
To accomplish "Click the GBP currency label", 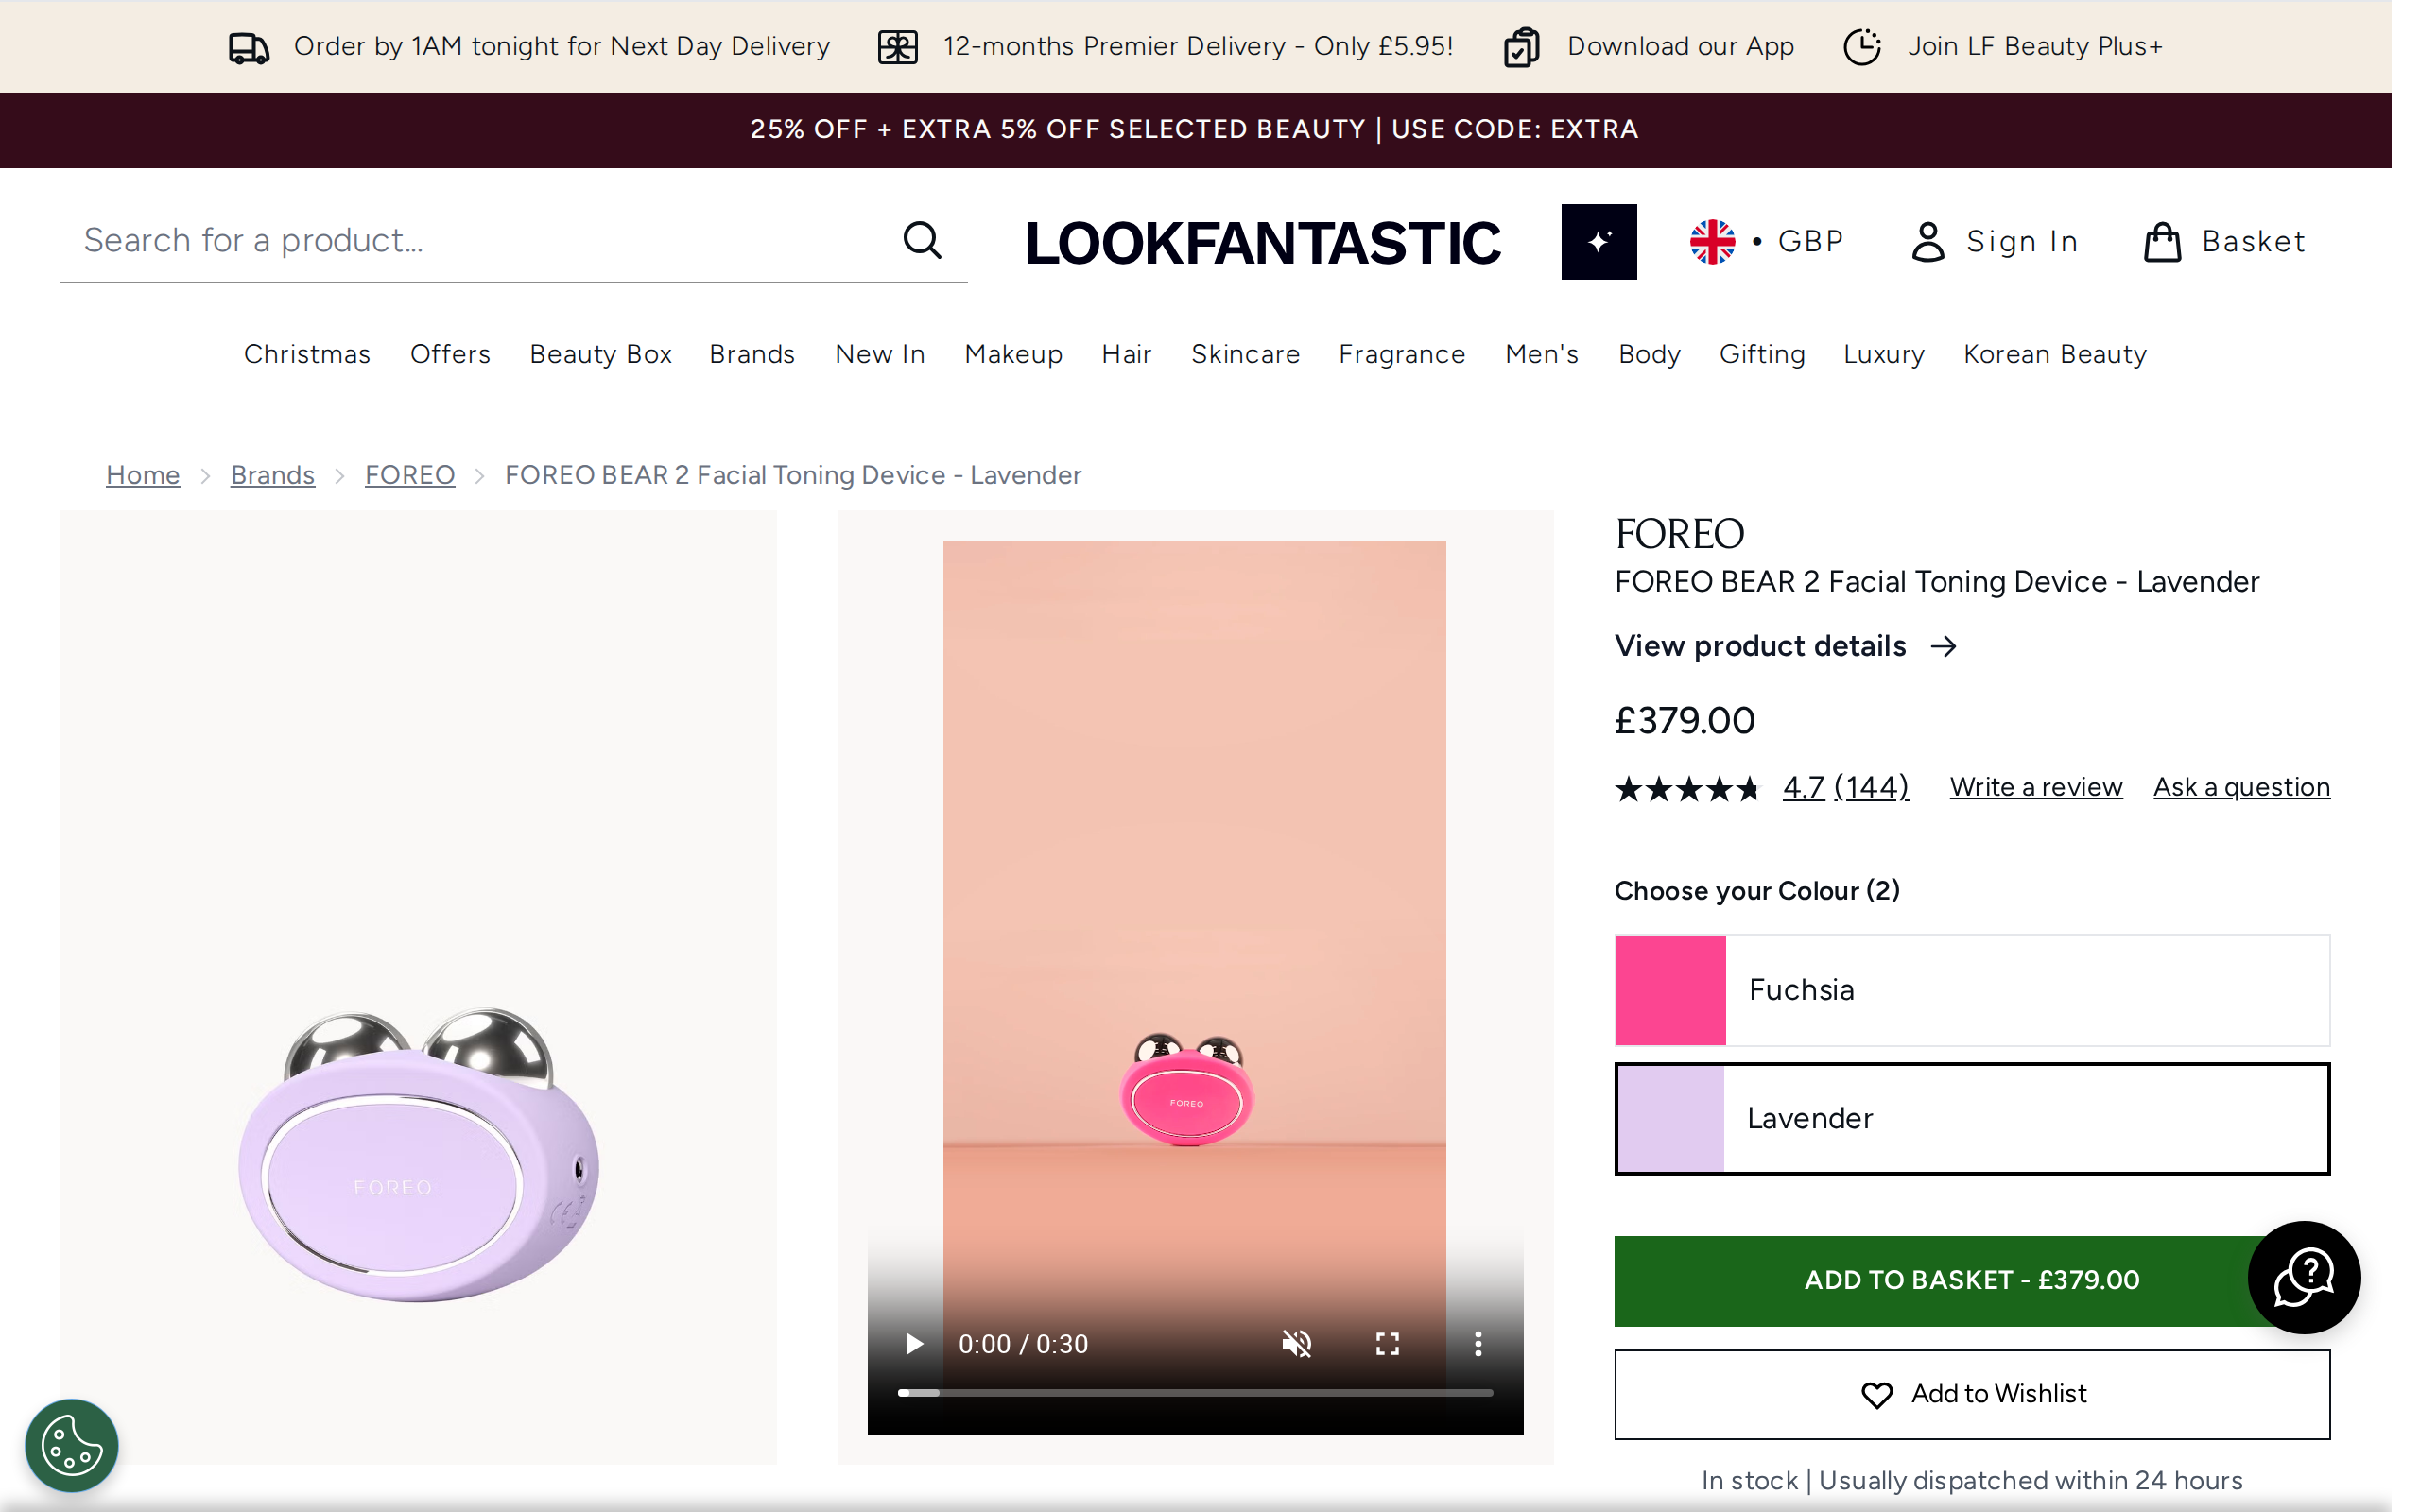I will pos(1810,242).
